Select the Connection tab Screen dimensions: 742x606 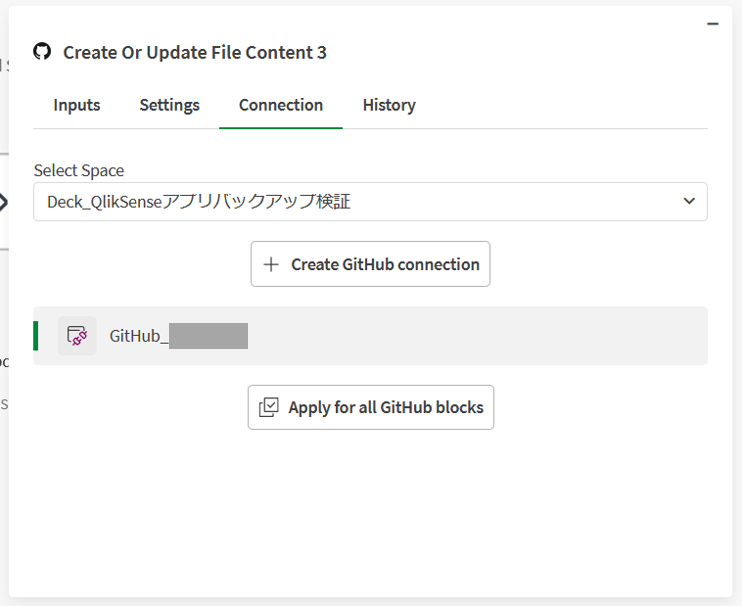coord(281,105)
